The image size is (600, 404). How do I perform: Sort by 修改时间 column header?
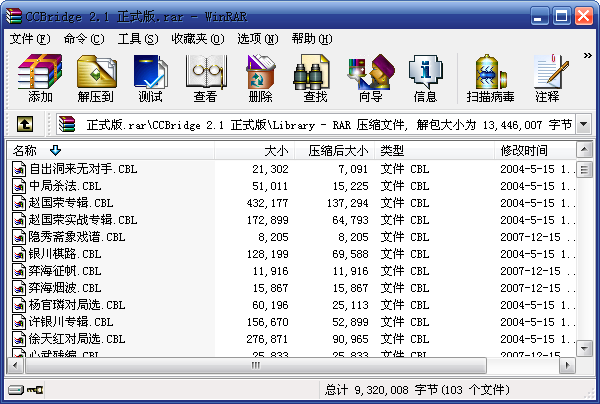point(535,151)
